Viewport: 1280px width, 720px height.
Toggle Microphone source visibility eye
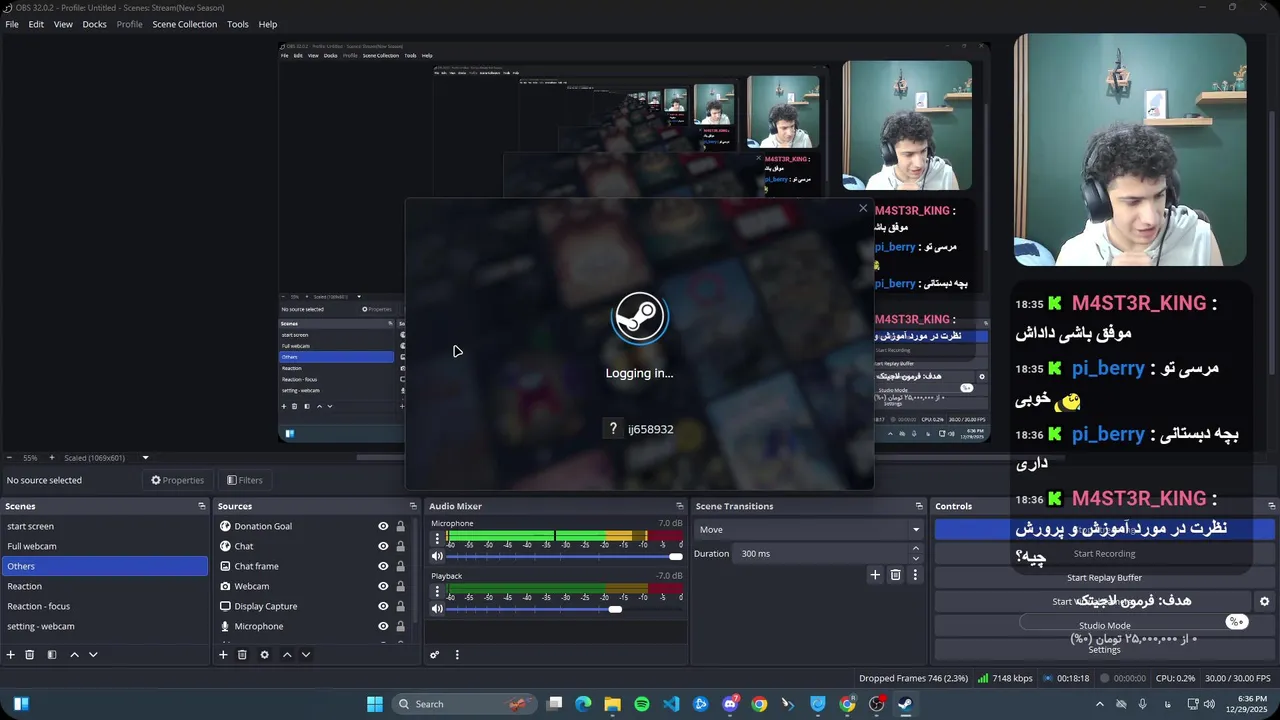(383, 626)
